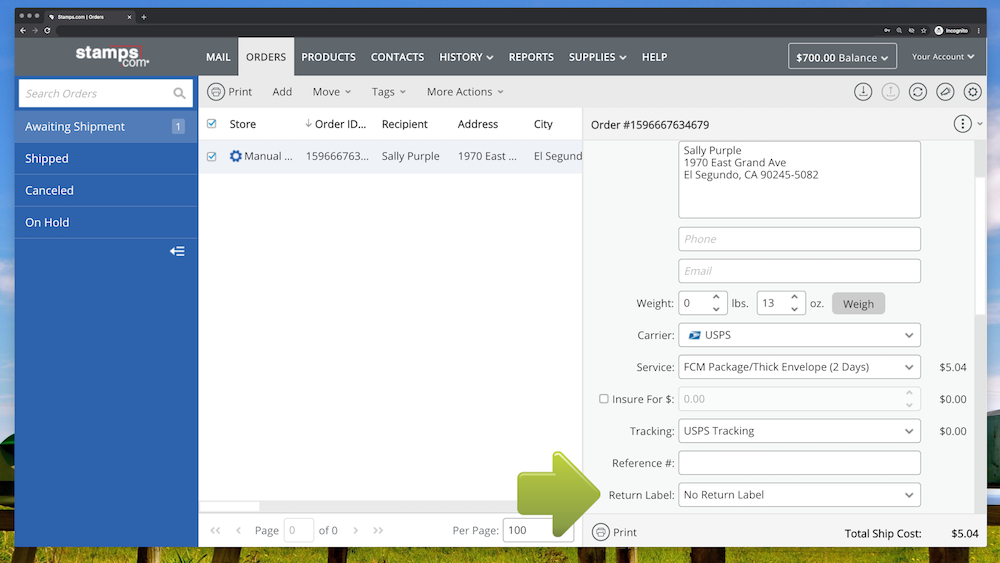Increase the pounds weight stepper
The width and height of the screenshot is (1000, 563).
tap(717, 298)
